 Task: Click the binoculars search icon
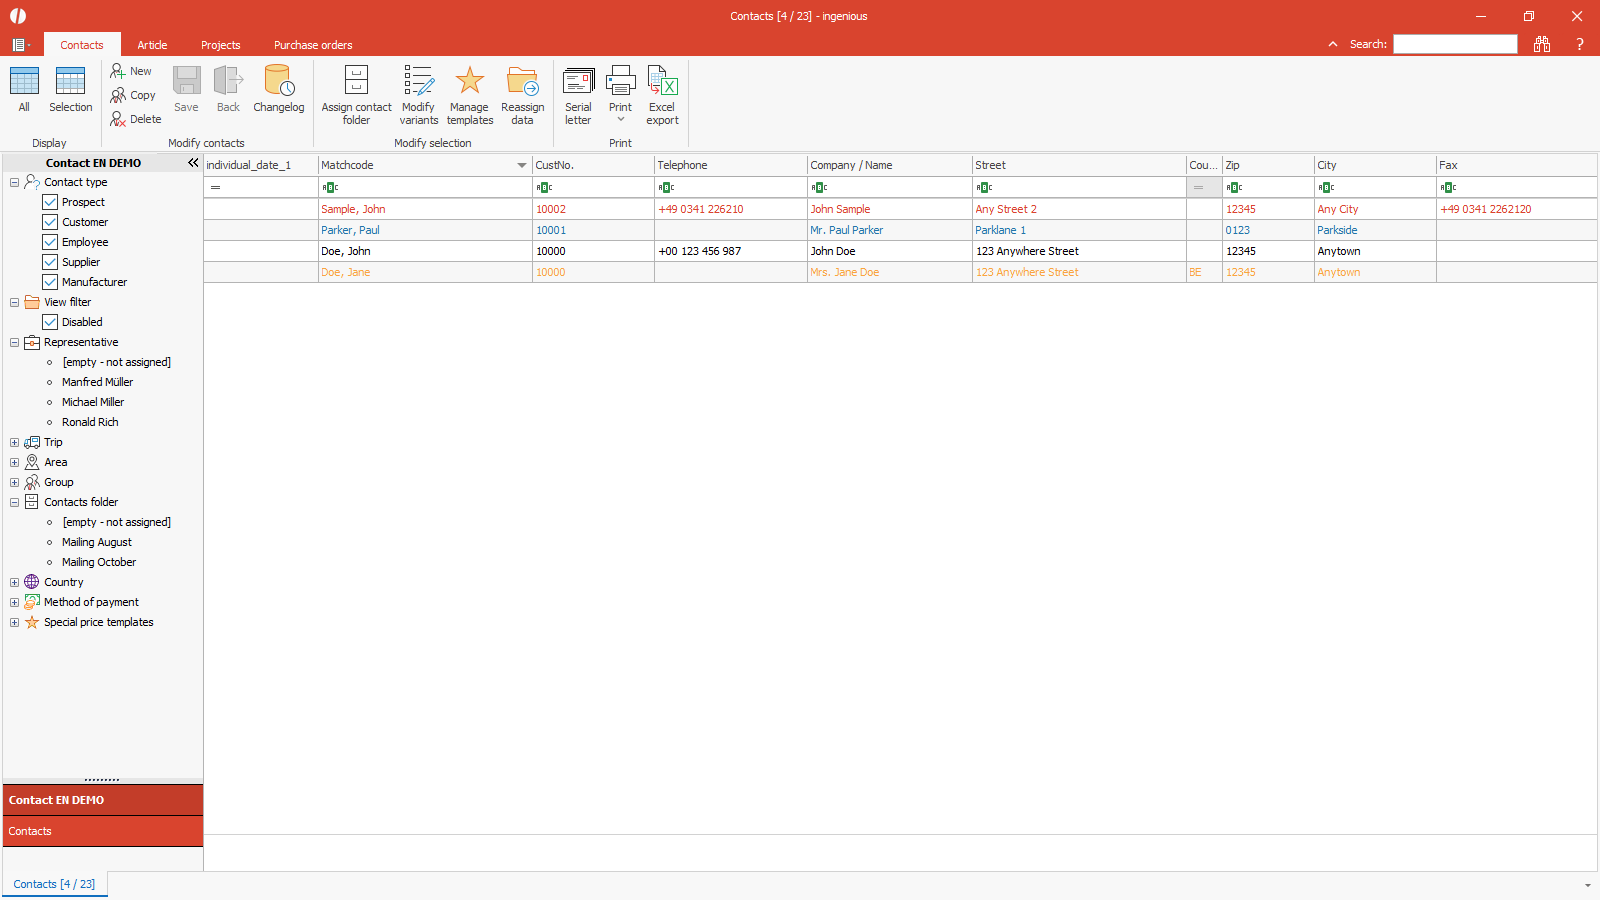coord(1541,44)
